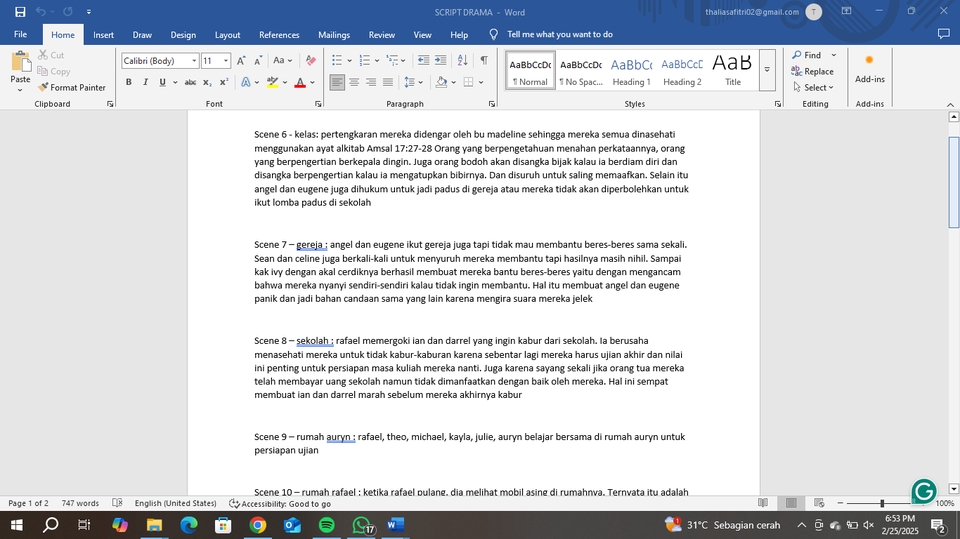Click the Replace button

[x=812, y=72]
